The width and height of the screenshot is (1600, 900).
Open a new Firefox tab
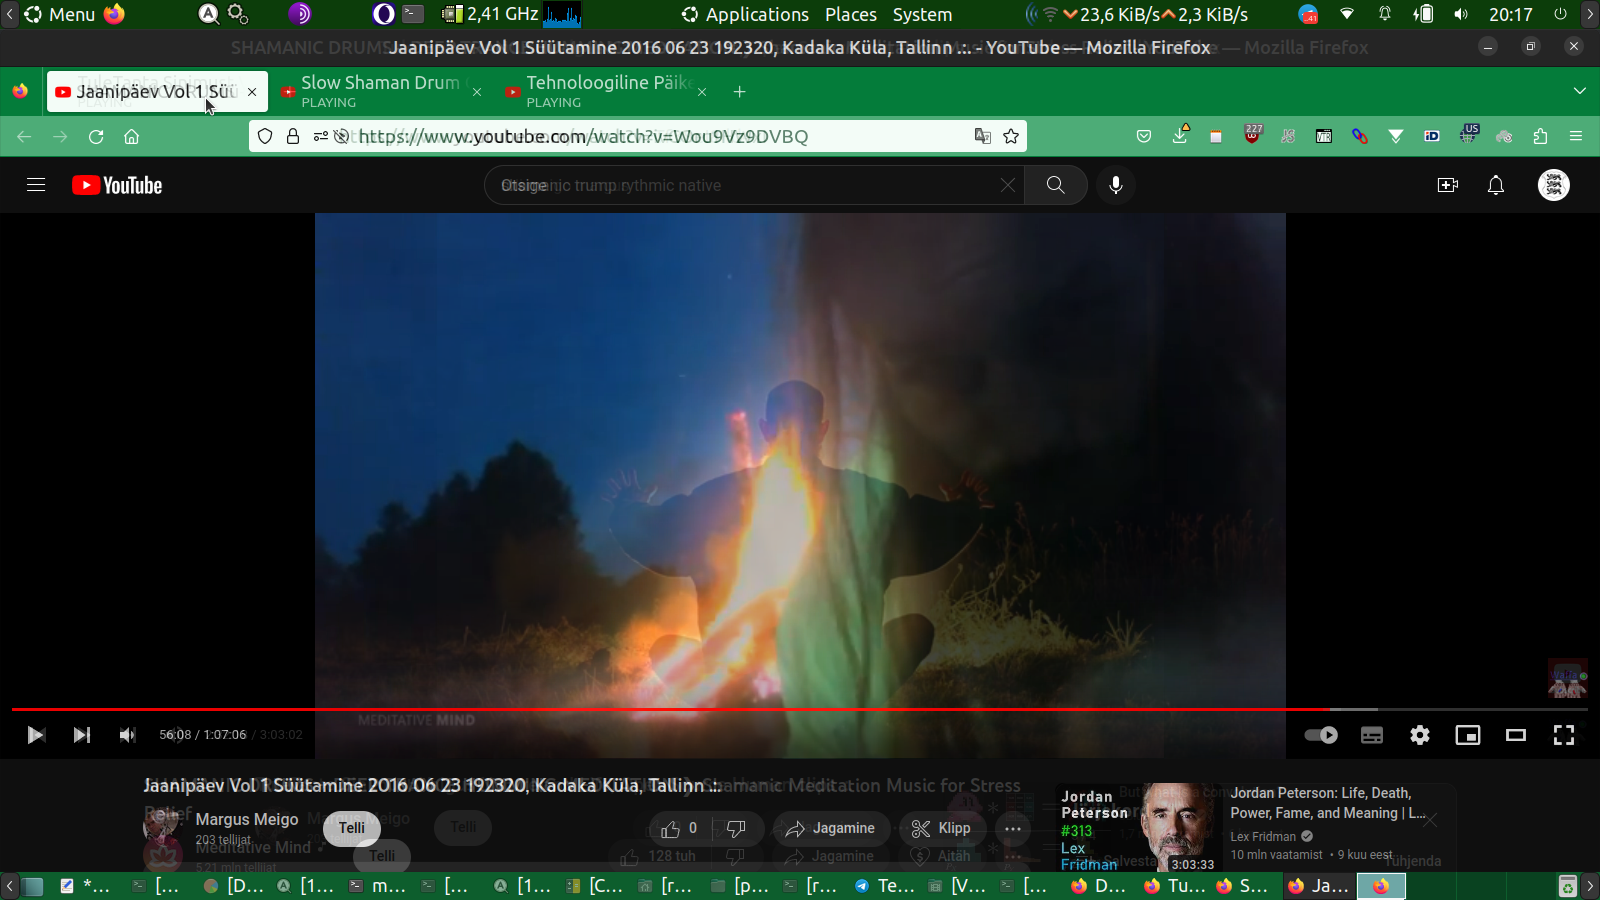point(740,92)
